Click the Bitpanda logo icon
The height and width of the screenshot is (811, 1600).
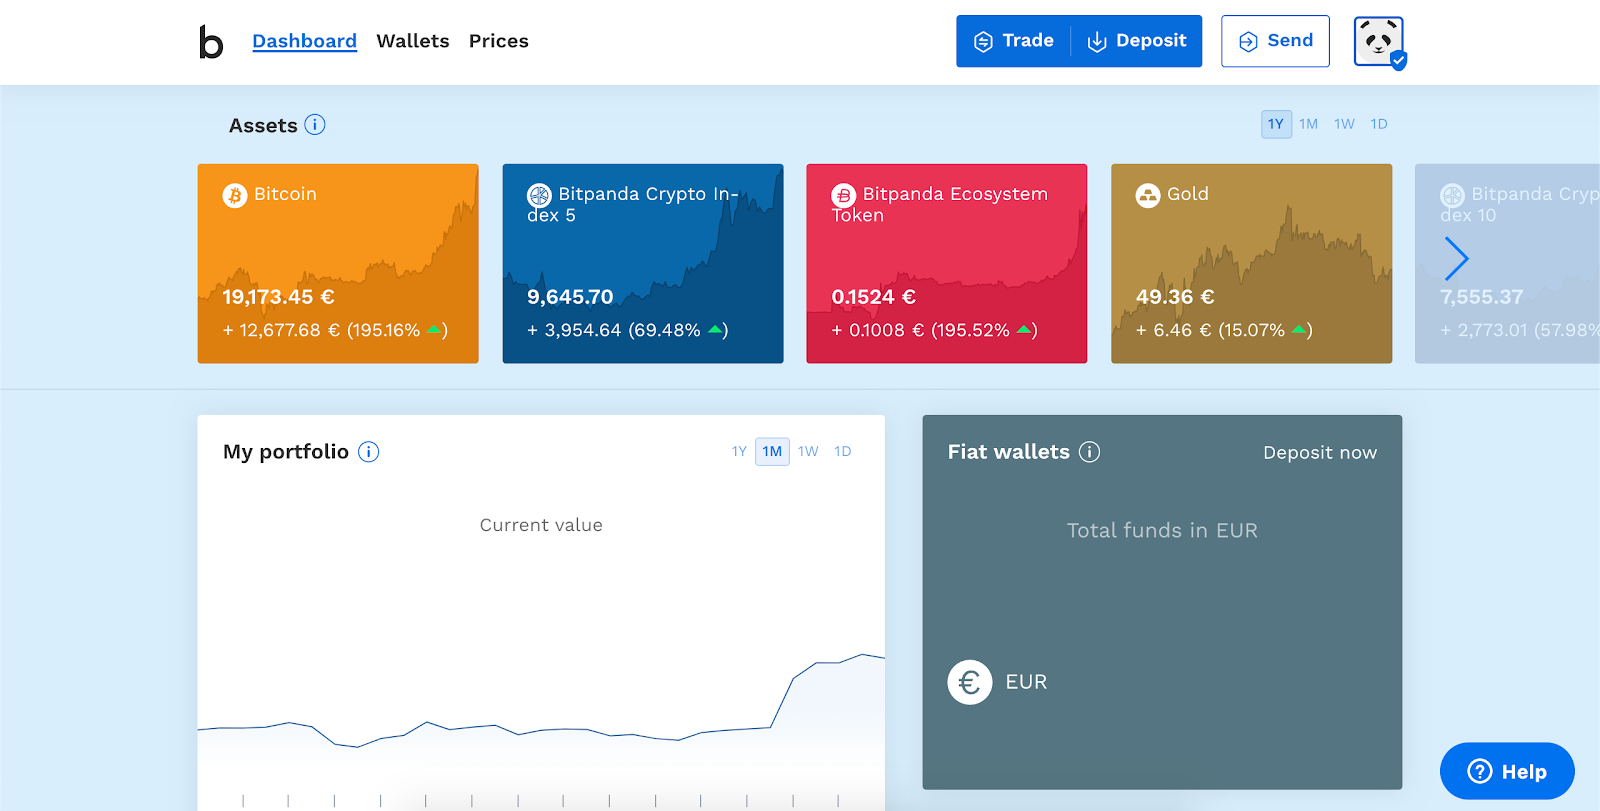pos(211,41)
